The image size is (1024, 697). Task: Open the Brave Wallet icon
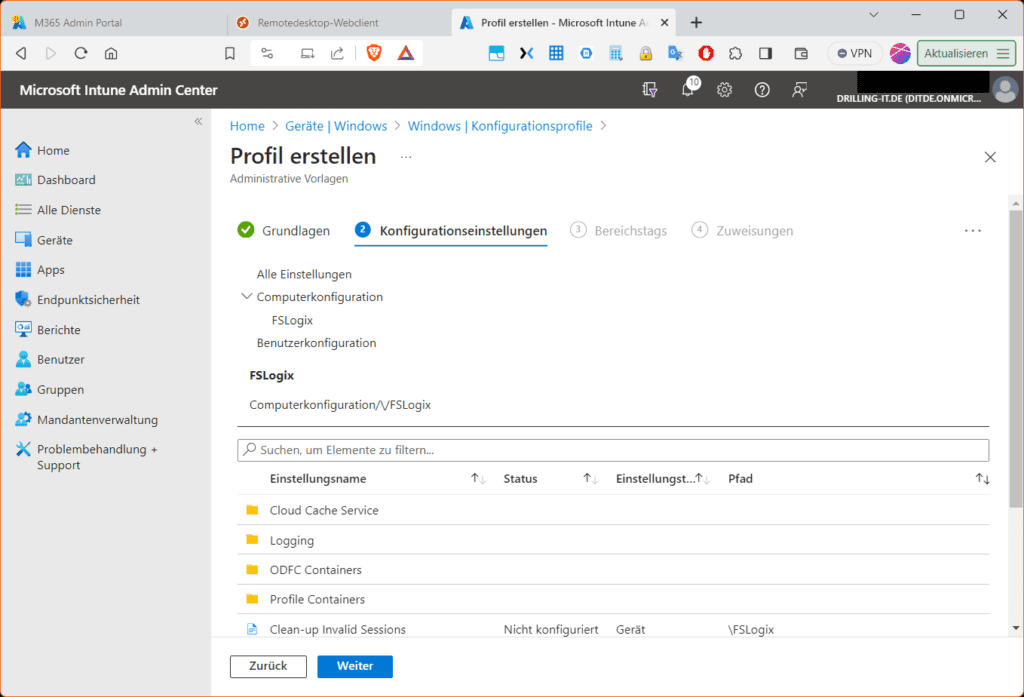801,54
